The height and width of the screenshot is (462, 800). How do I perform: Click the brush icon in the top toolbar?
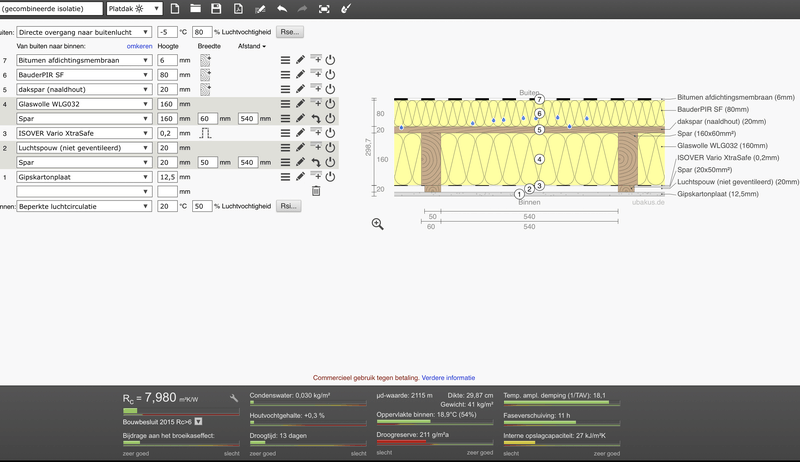346,9
